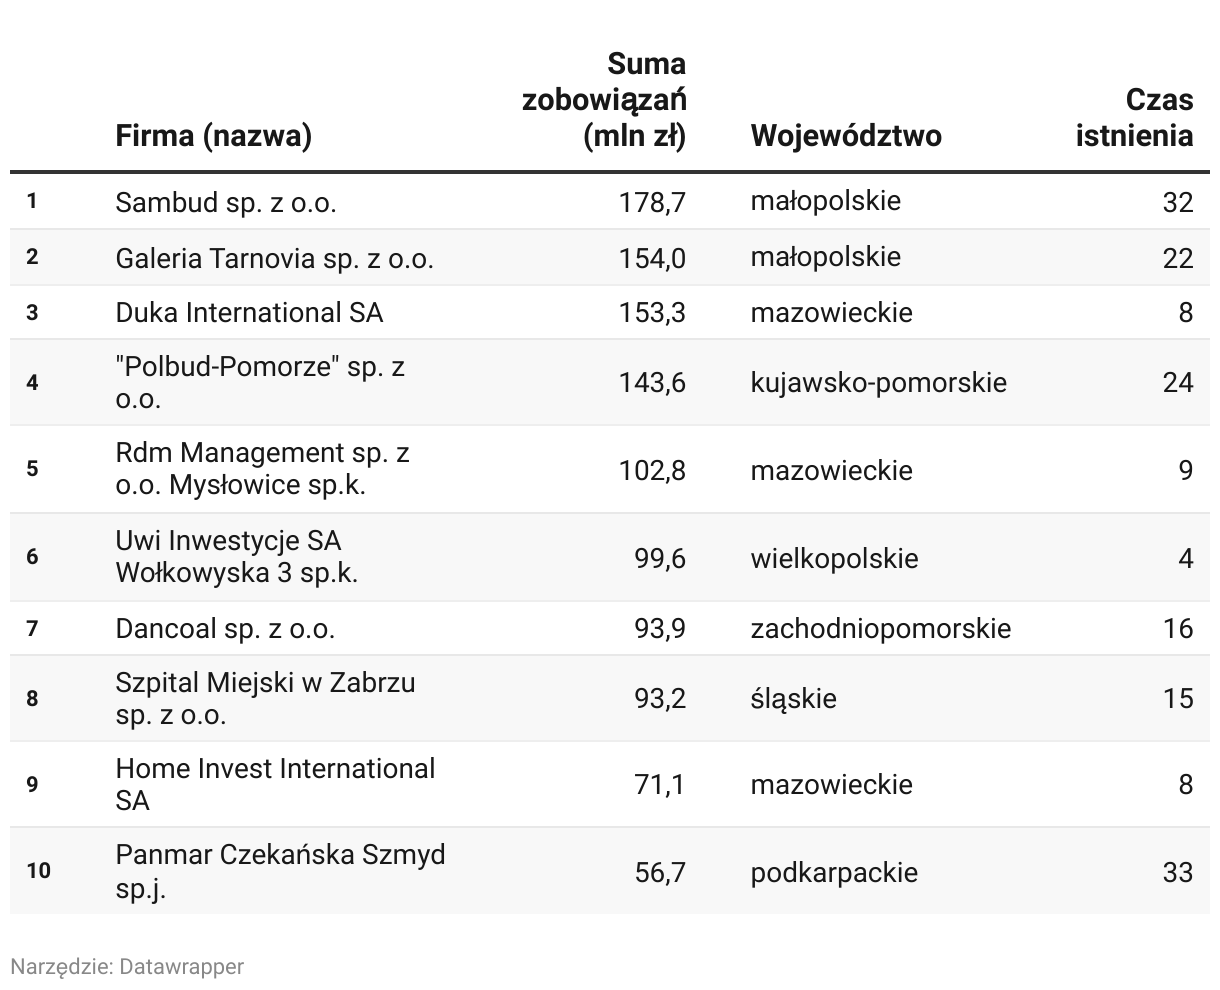
Task: Click Uwi Inwestycje SA Wołkowyska 3 entry
Action: click(237, 557)
